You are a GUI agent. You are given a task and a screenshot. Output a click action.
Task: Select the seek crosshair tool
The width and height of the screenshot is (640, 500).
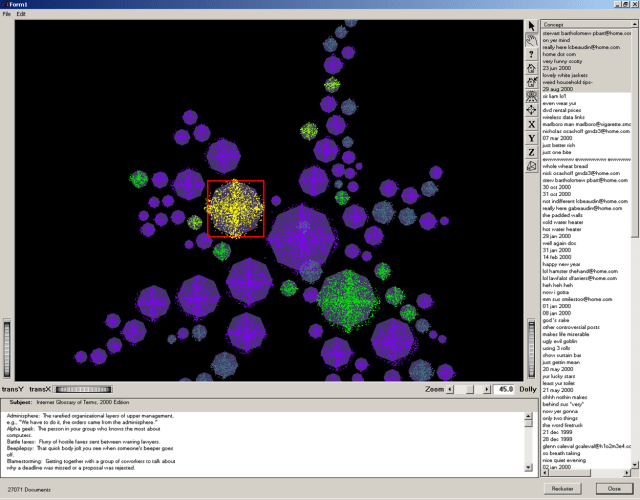pos(532,110)
